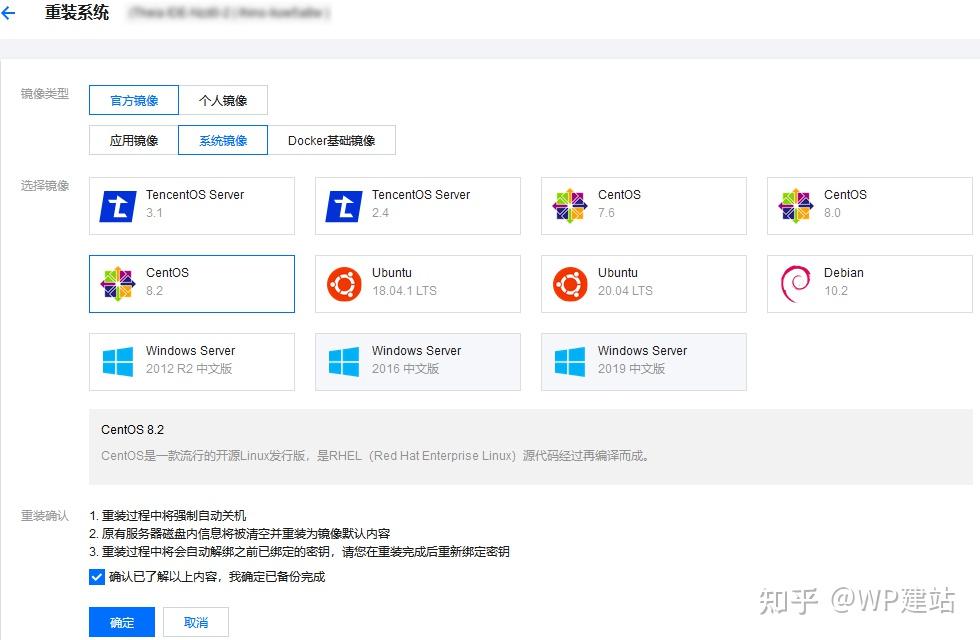The image size is (980, 640).
Task: Pick the Ubuntu 20.04 LTS logo
Action: click(x=570, y=284)
